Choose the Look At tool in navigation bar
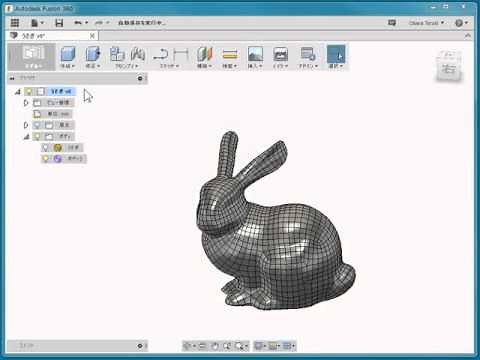 [x=202, y=346]
